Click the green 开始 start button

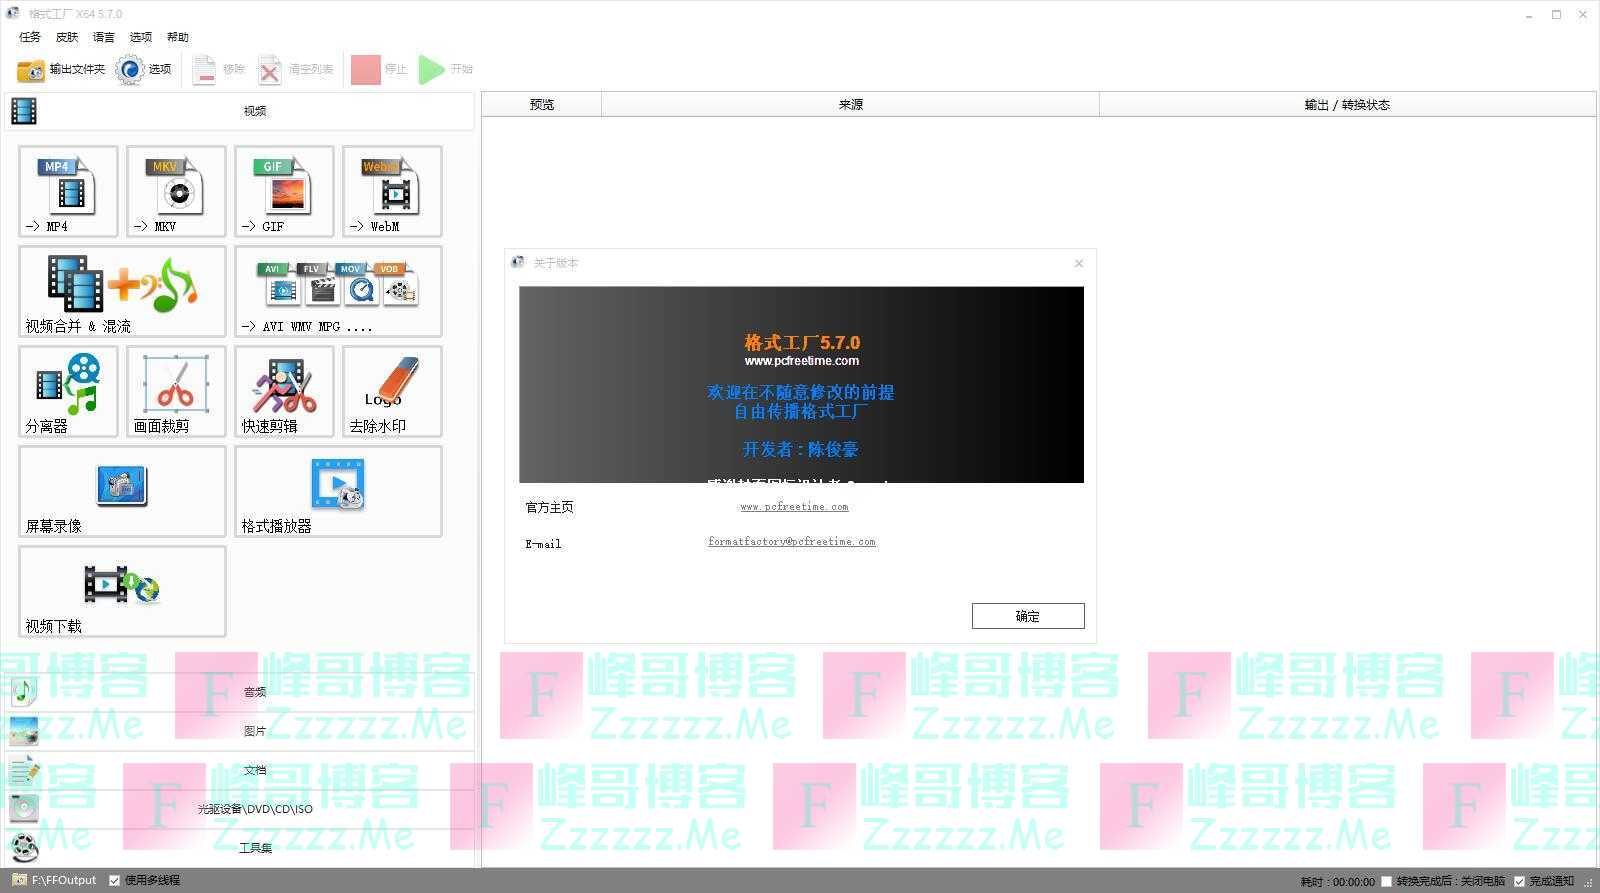[446, 69]
